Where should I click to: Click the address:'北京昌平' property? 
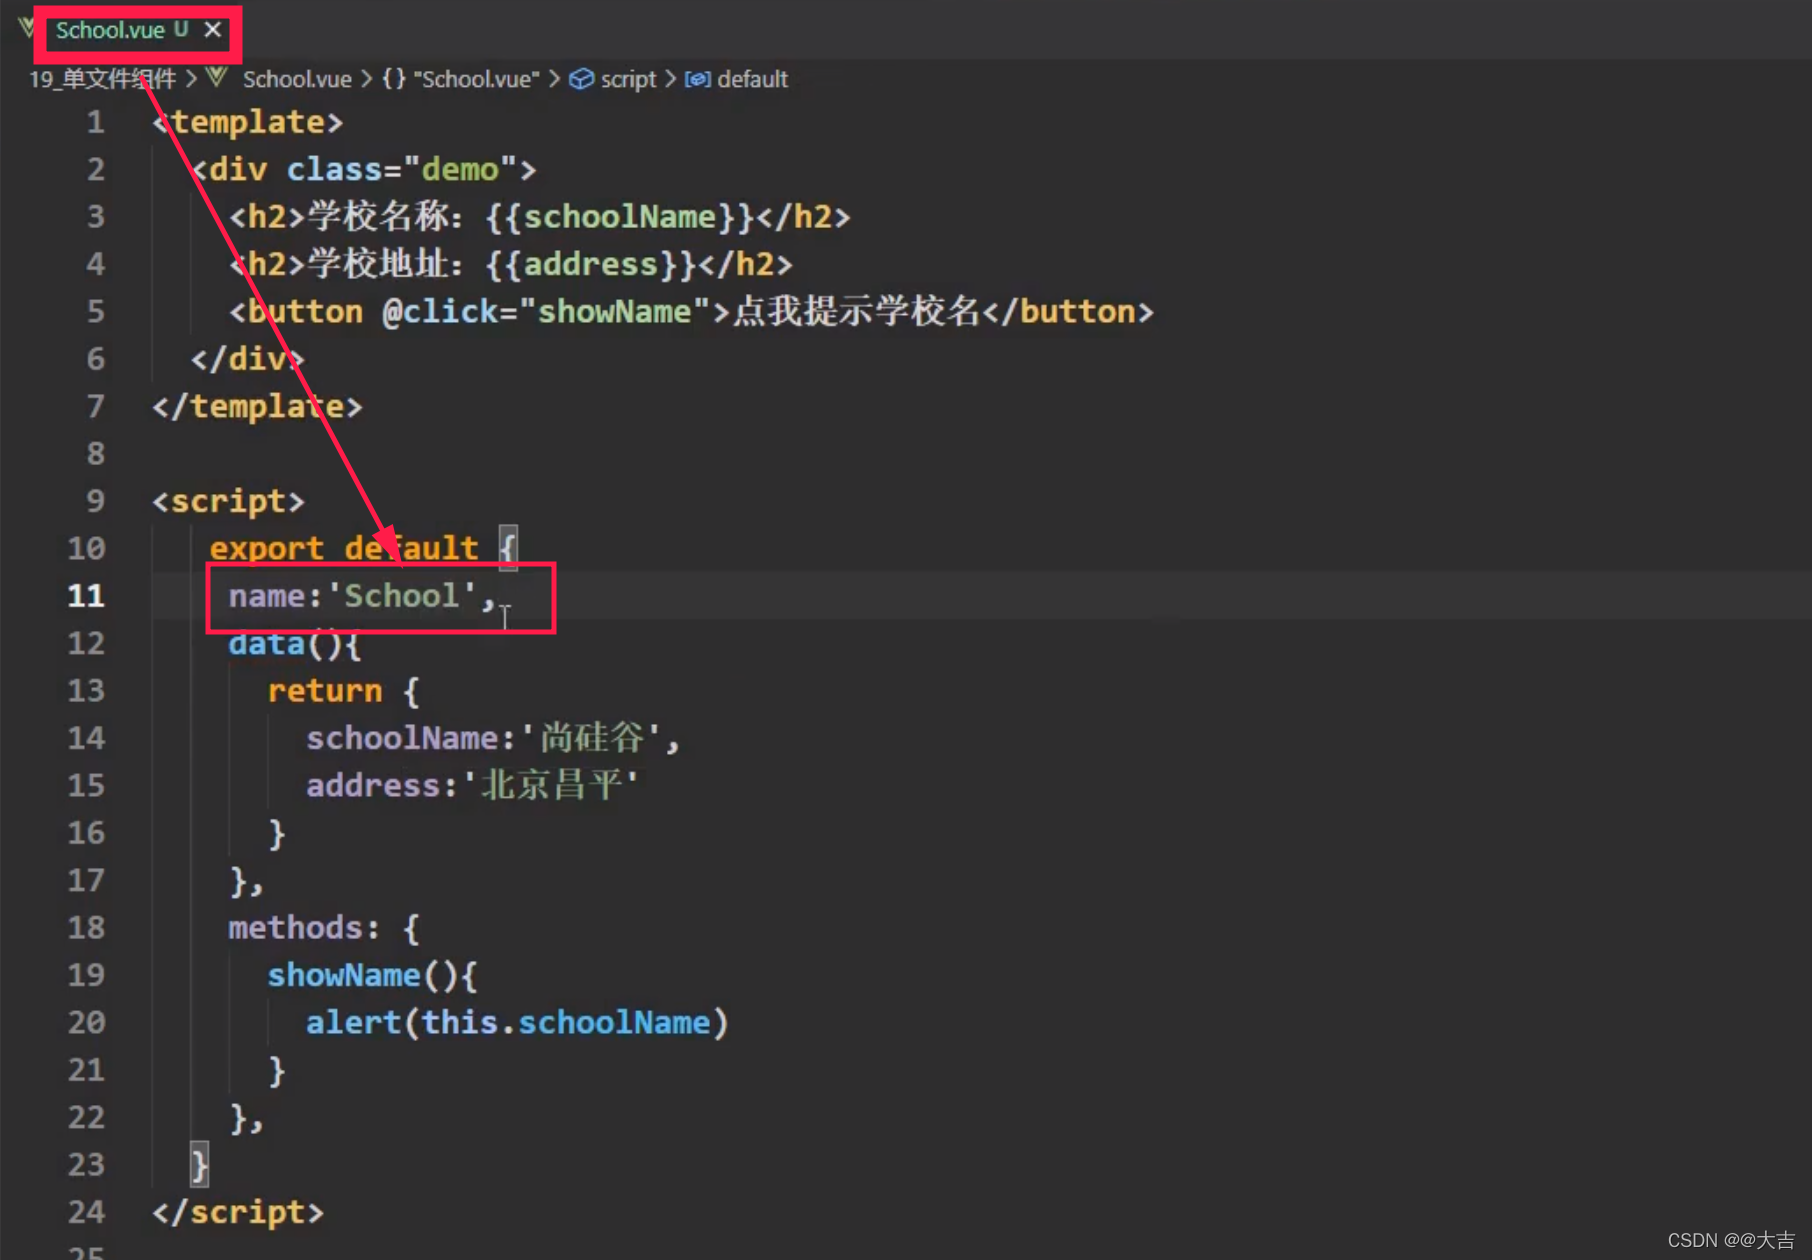[472, 785]
